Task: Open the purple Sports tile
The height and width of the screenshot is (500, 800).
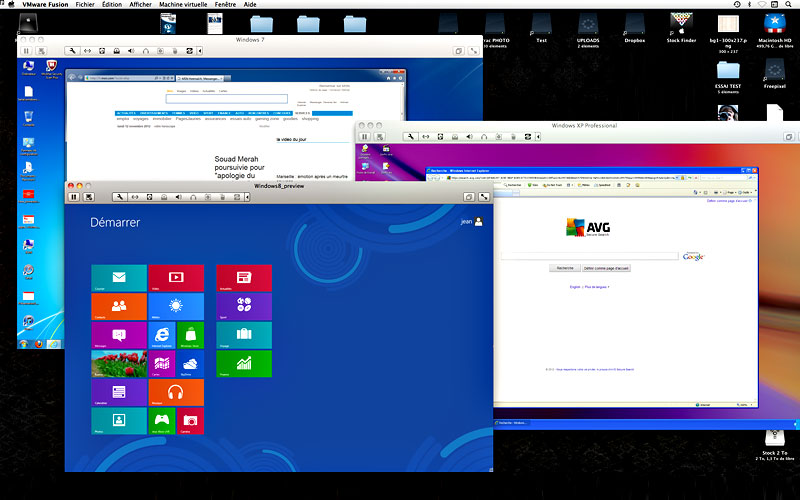Action: (244, 307)
